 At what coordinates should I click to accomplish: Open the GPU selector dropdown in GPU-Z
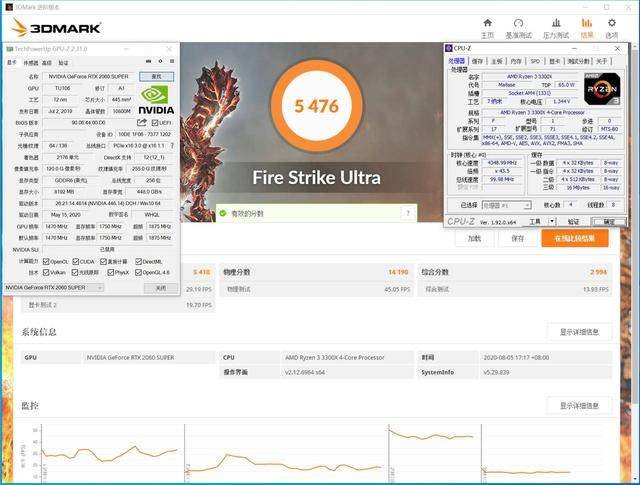click(x=54, y=287)
